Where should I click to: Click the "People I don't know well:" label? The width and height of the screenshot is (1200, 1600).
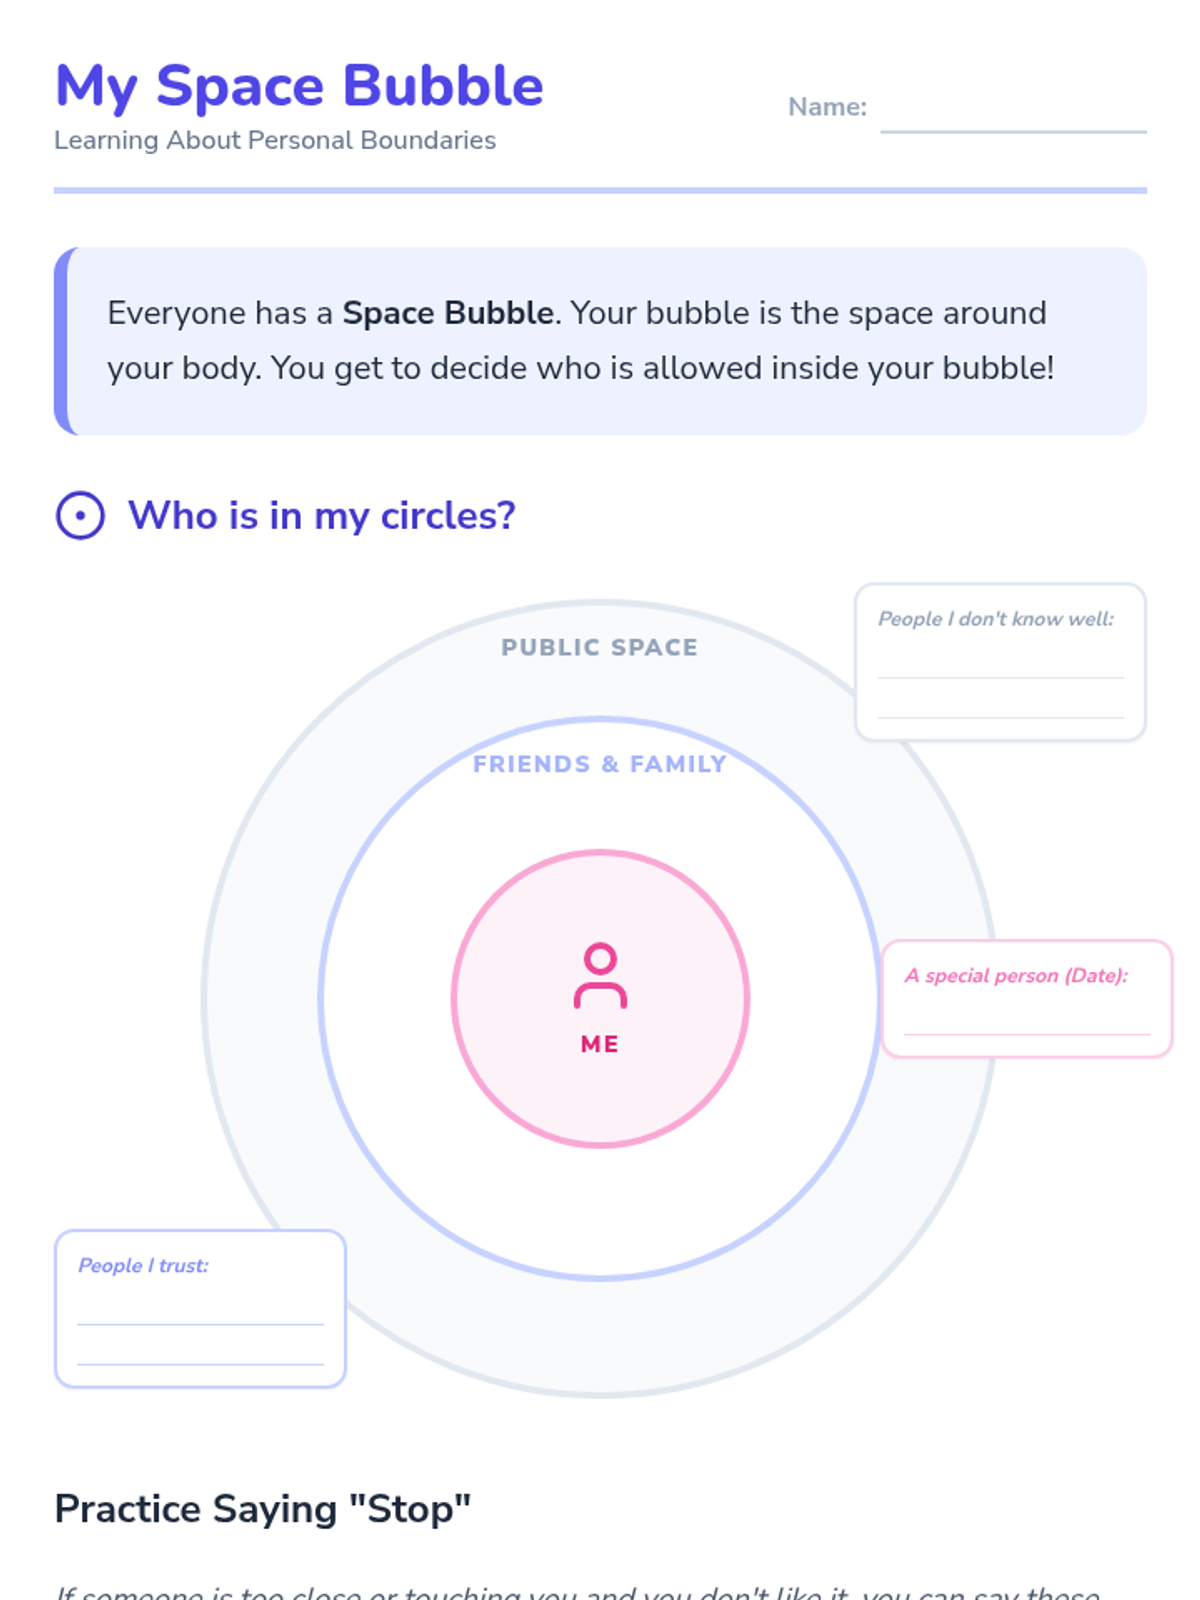click(x=996, y=619)
